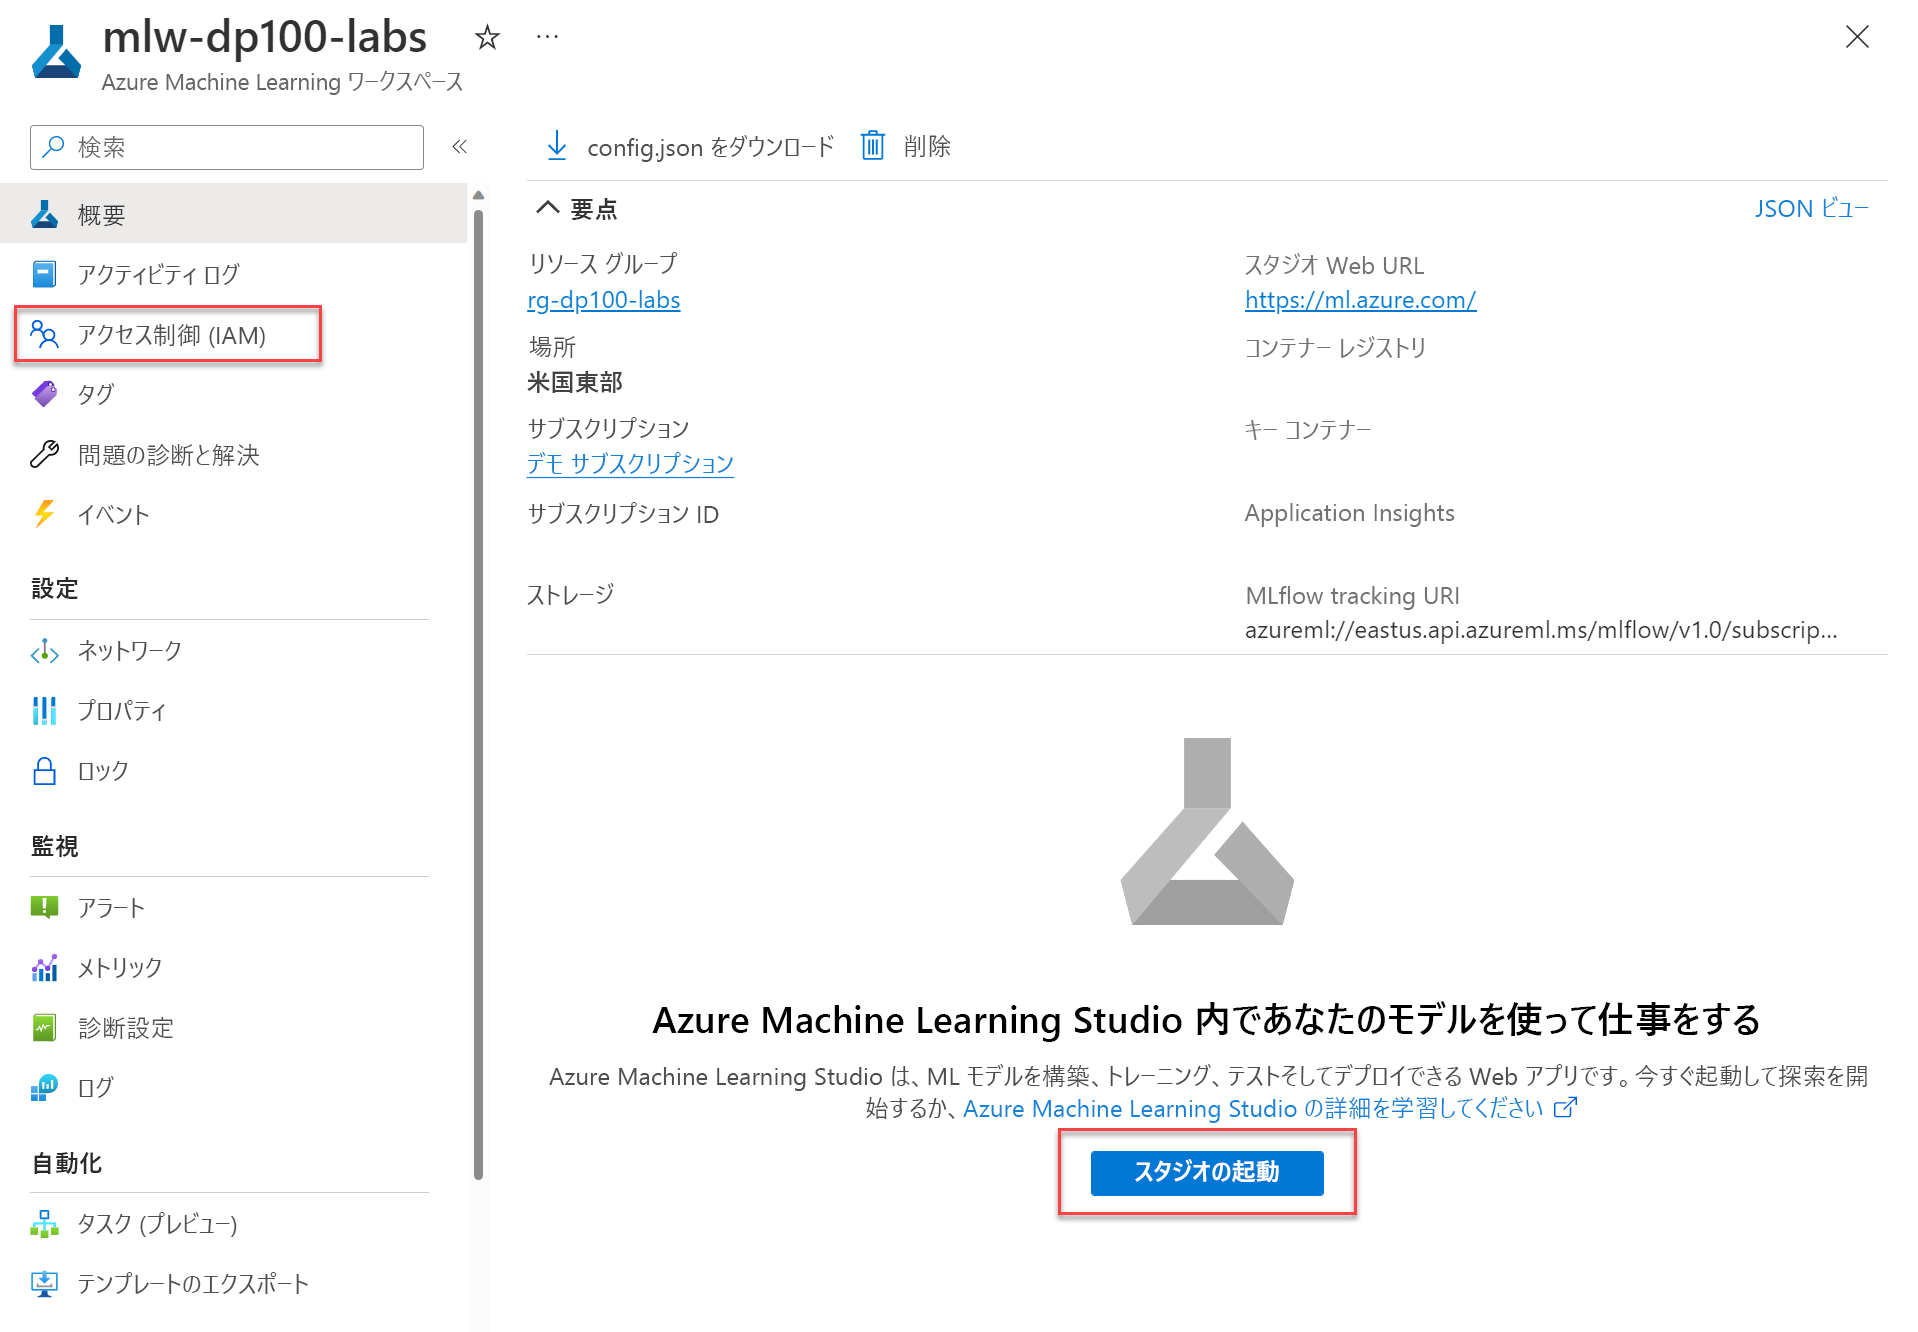1918x1332 pixels.
Task: Open テンプレートのエクスポート
Action: (193, 1284)
